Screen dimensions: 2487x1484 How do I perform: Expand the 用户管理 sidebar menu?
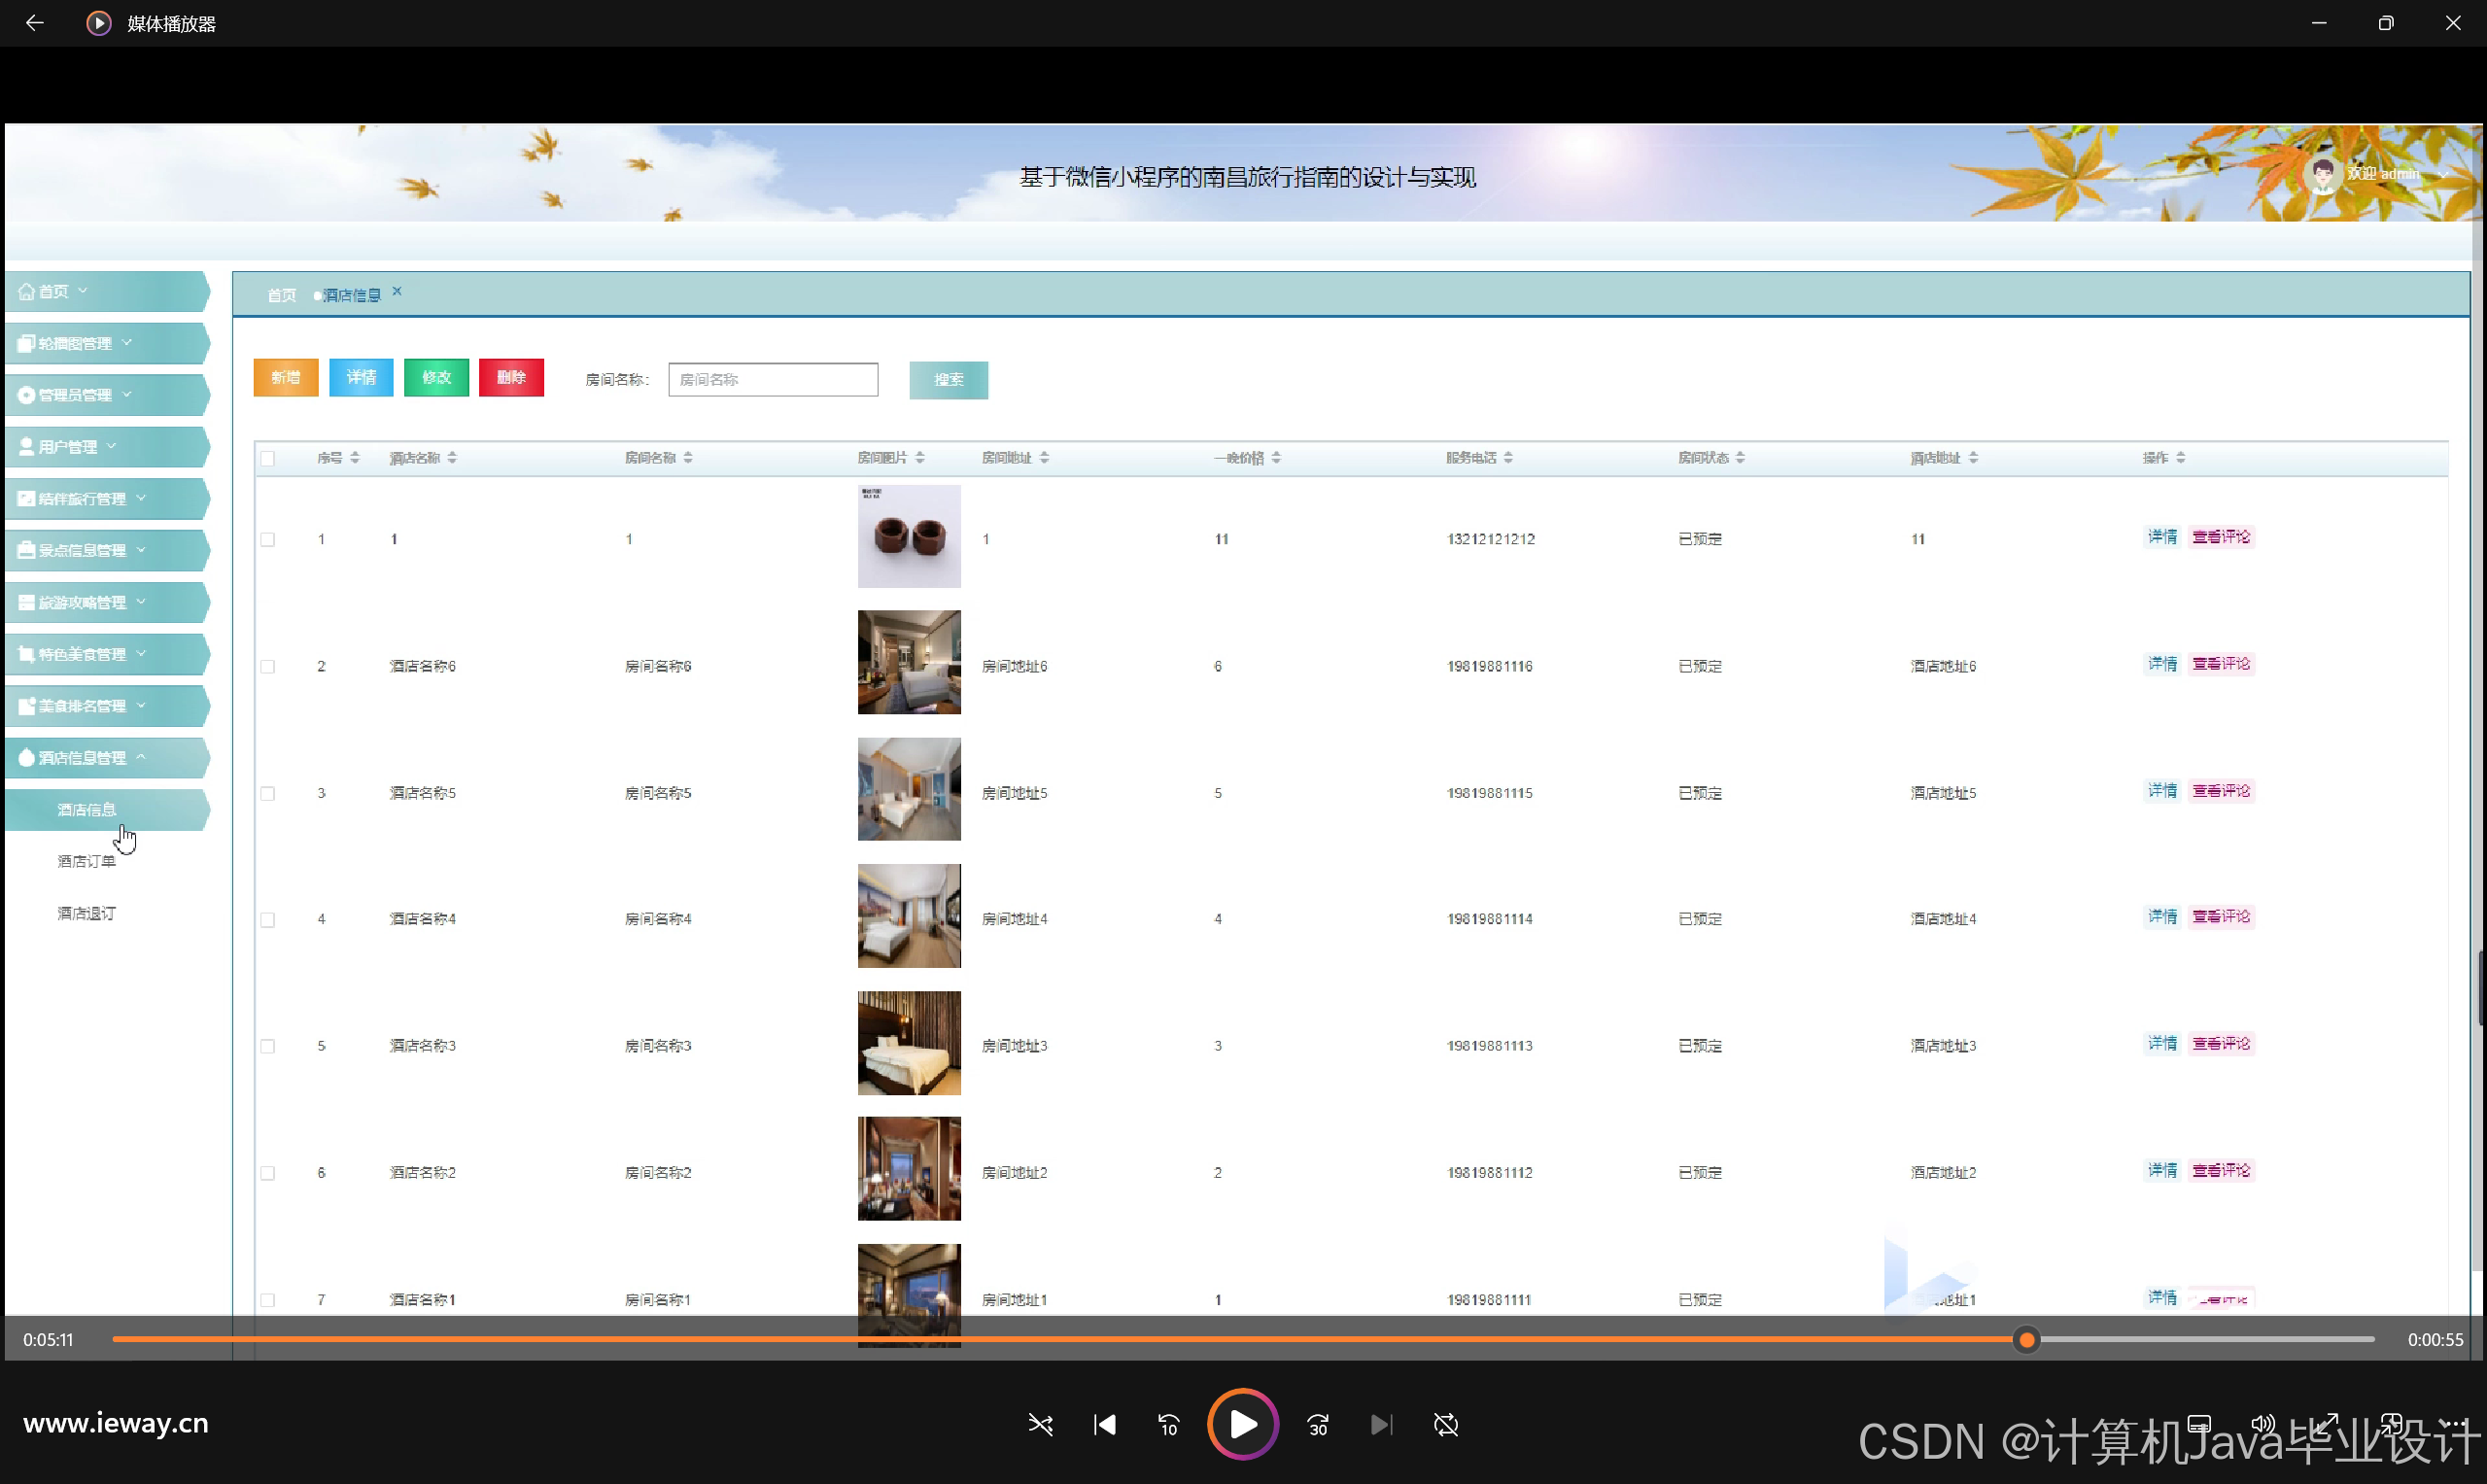[106, 447]
